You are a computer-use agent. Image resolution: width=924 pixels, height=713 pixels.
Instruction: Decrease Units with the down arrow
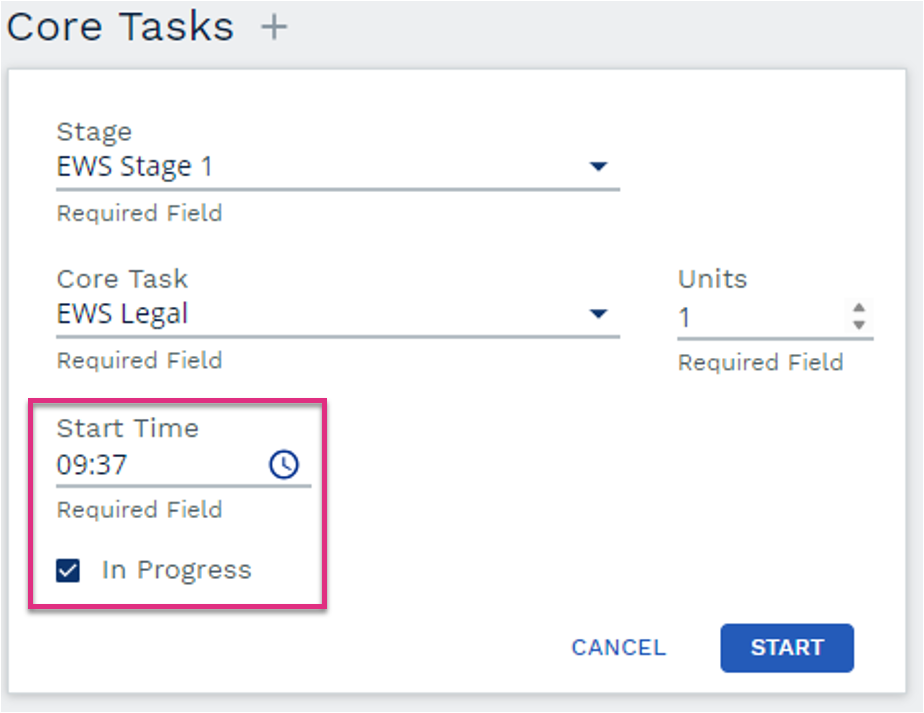click(859, 325)
